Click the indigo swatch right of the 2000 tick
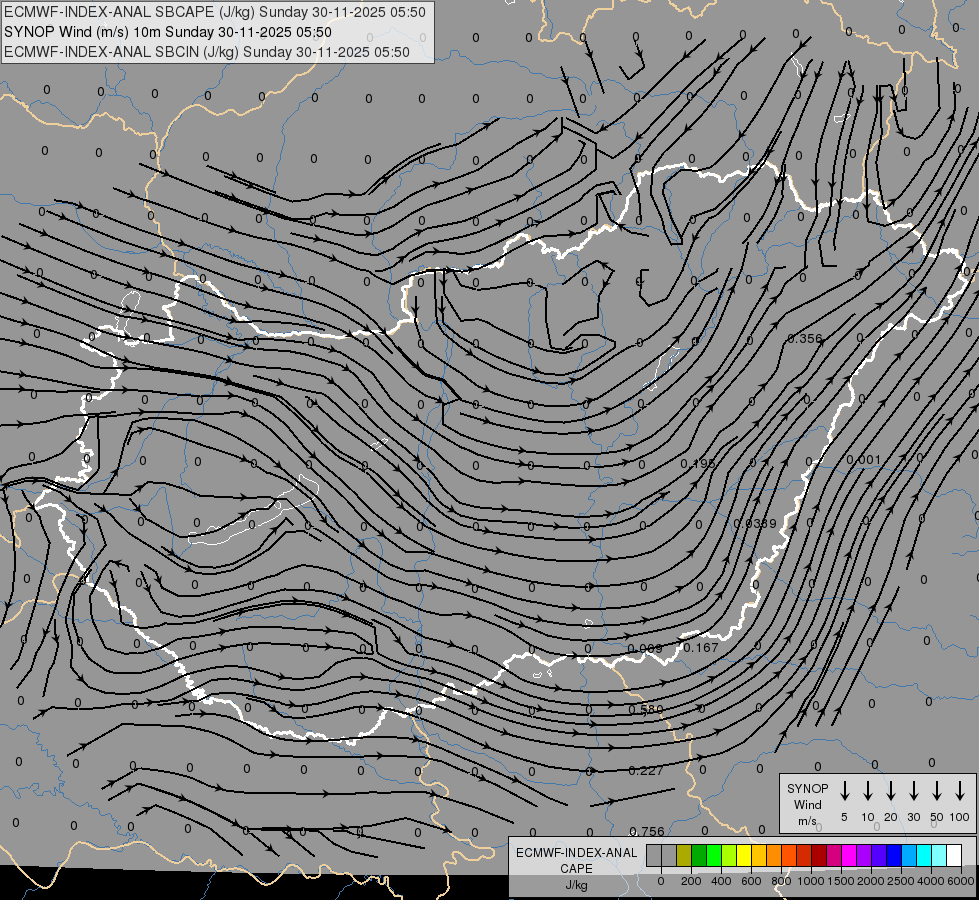Image resolution: width=979 pixels, height=900 pixels. (x=878, y=855)
